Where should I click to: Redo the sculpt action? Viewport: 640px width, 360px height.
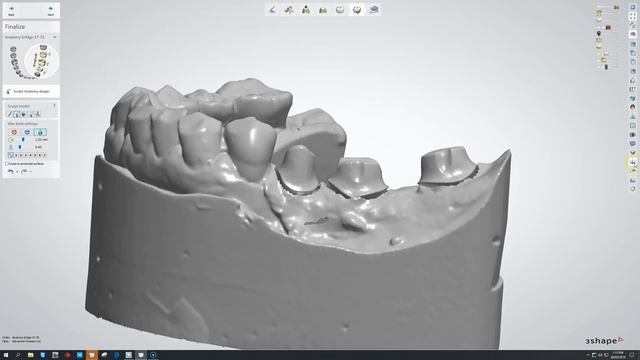click(x=24, y=171)
